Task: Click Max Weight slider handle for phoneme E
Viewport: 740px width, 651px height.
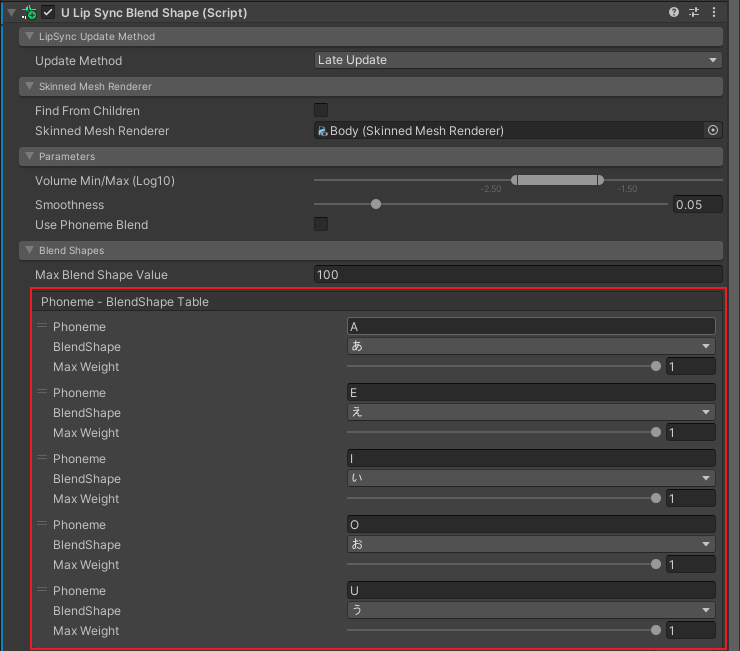Action: tap(656, 432)
